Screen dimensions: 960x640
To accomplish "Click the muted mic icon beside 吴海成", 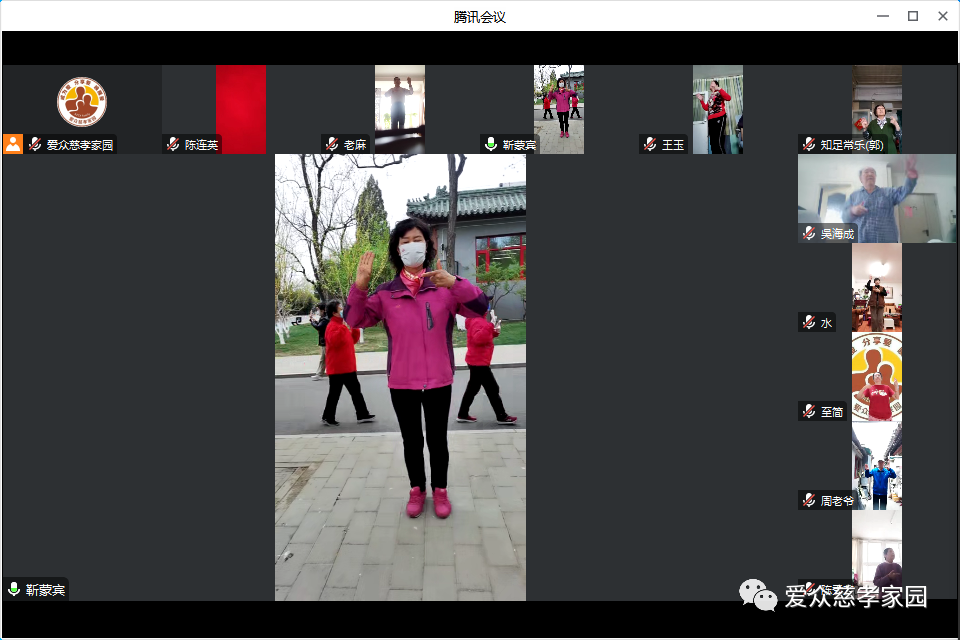I will [x=809, y=233].
